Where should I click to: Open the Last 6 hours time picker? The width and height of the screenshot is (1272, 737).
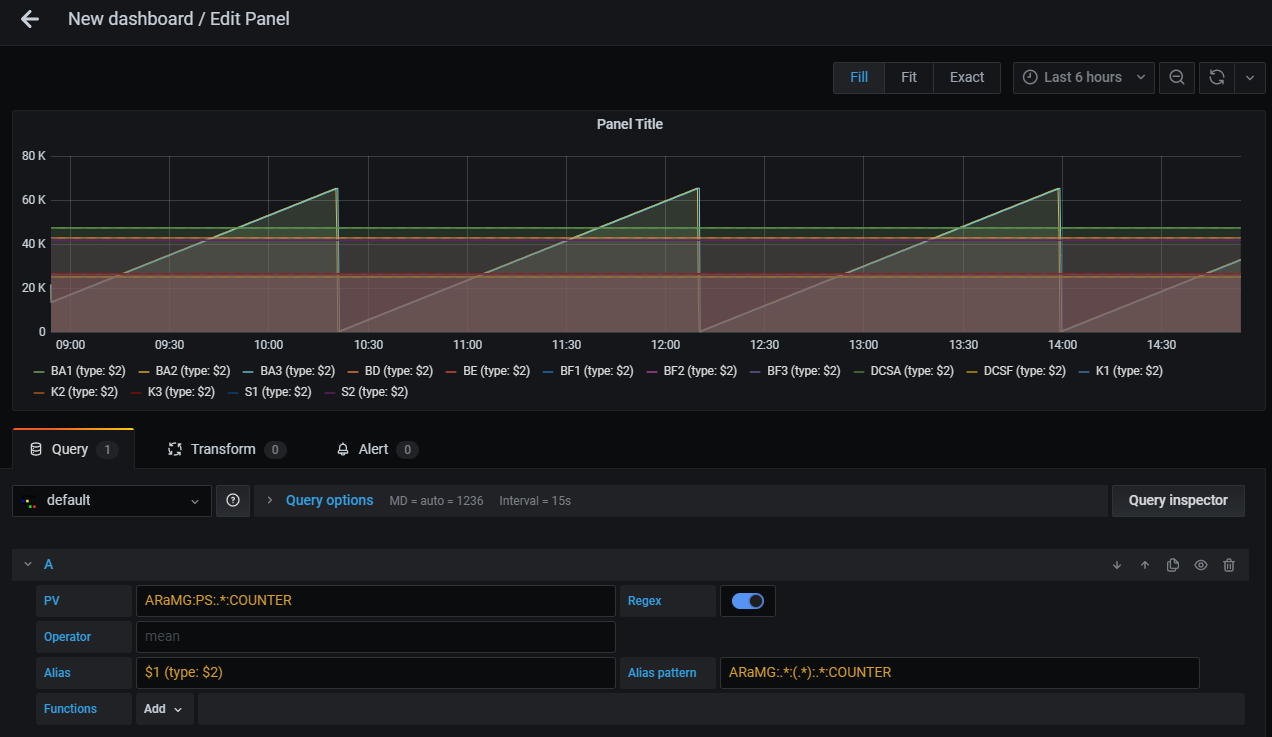tap(1083, 78)
